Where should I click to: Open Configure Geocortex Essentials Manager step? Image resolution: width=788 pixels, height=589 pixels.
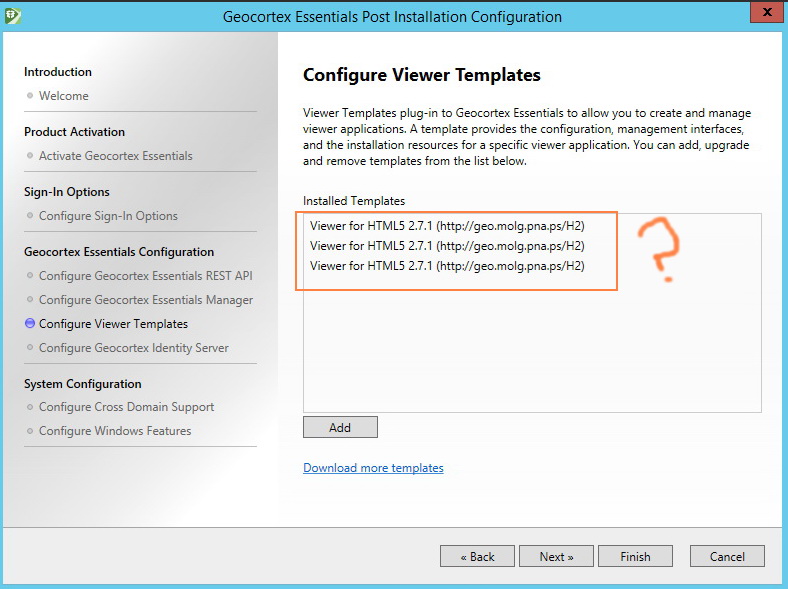[x=146, y=300]
